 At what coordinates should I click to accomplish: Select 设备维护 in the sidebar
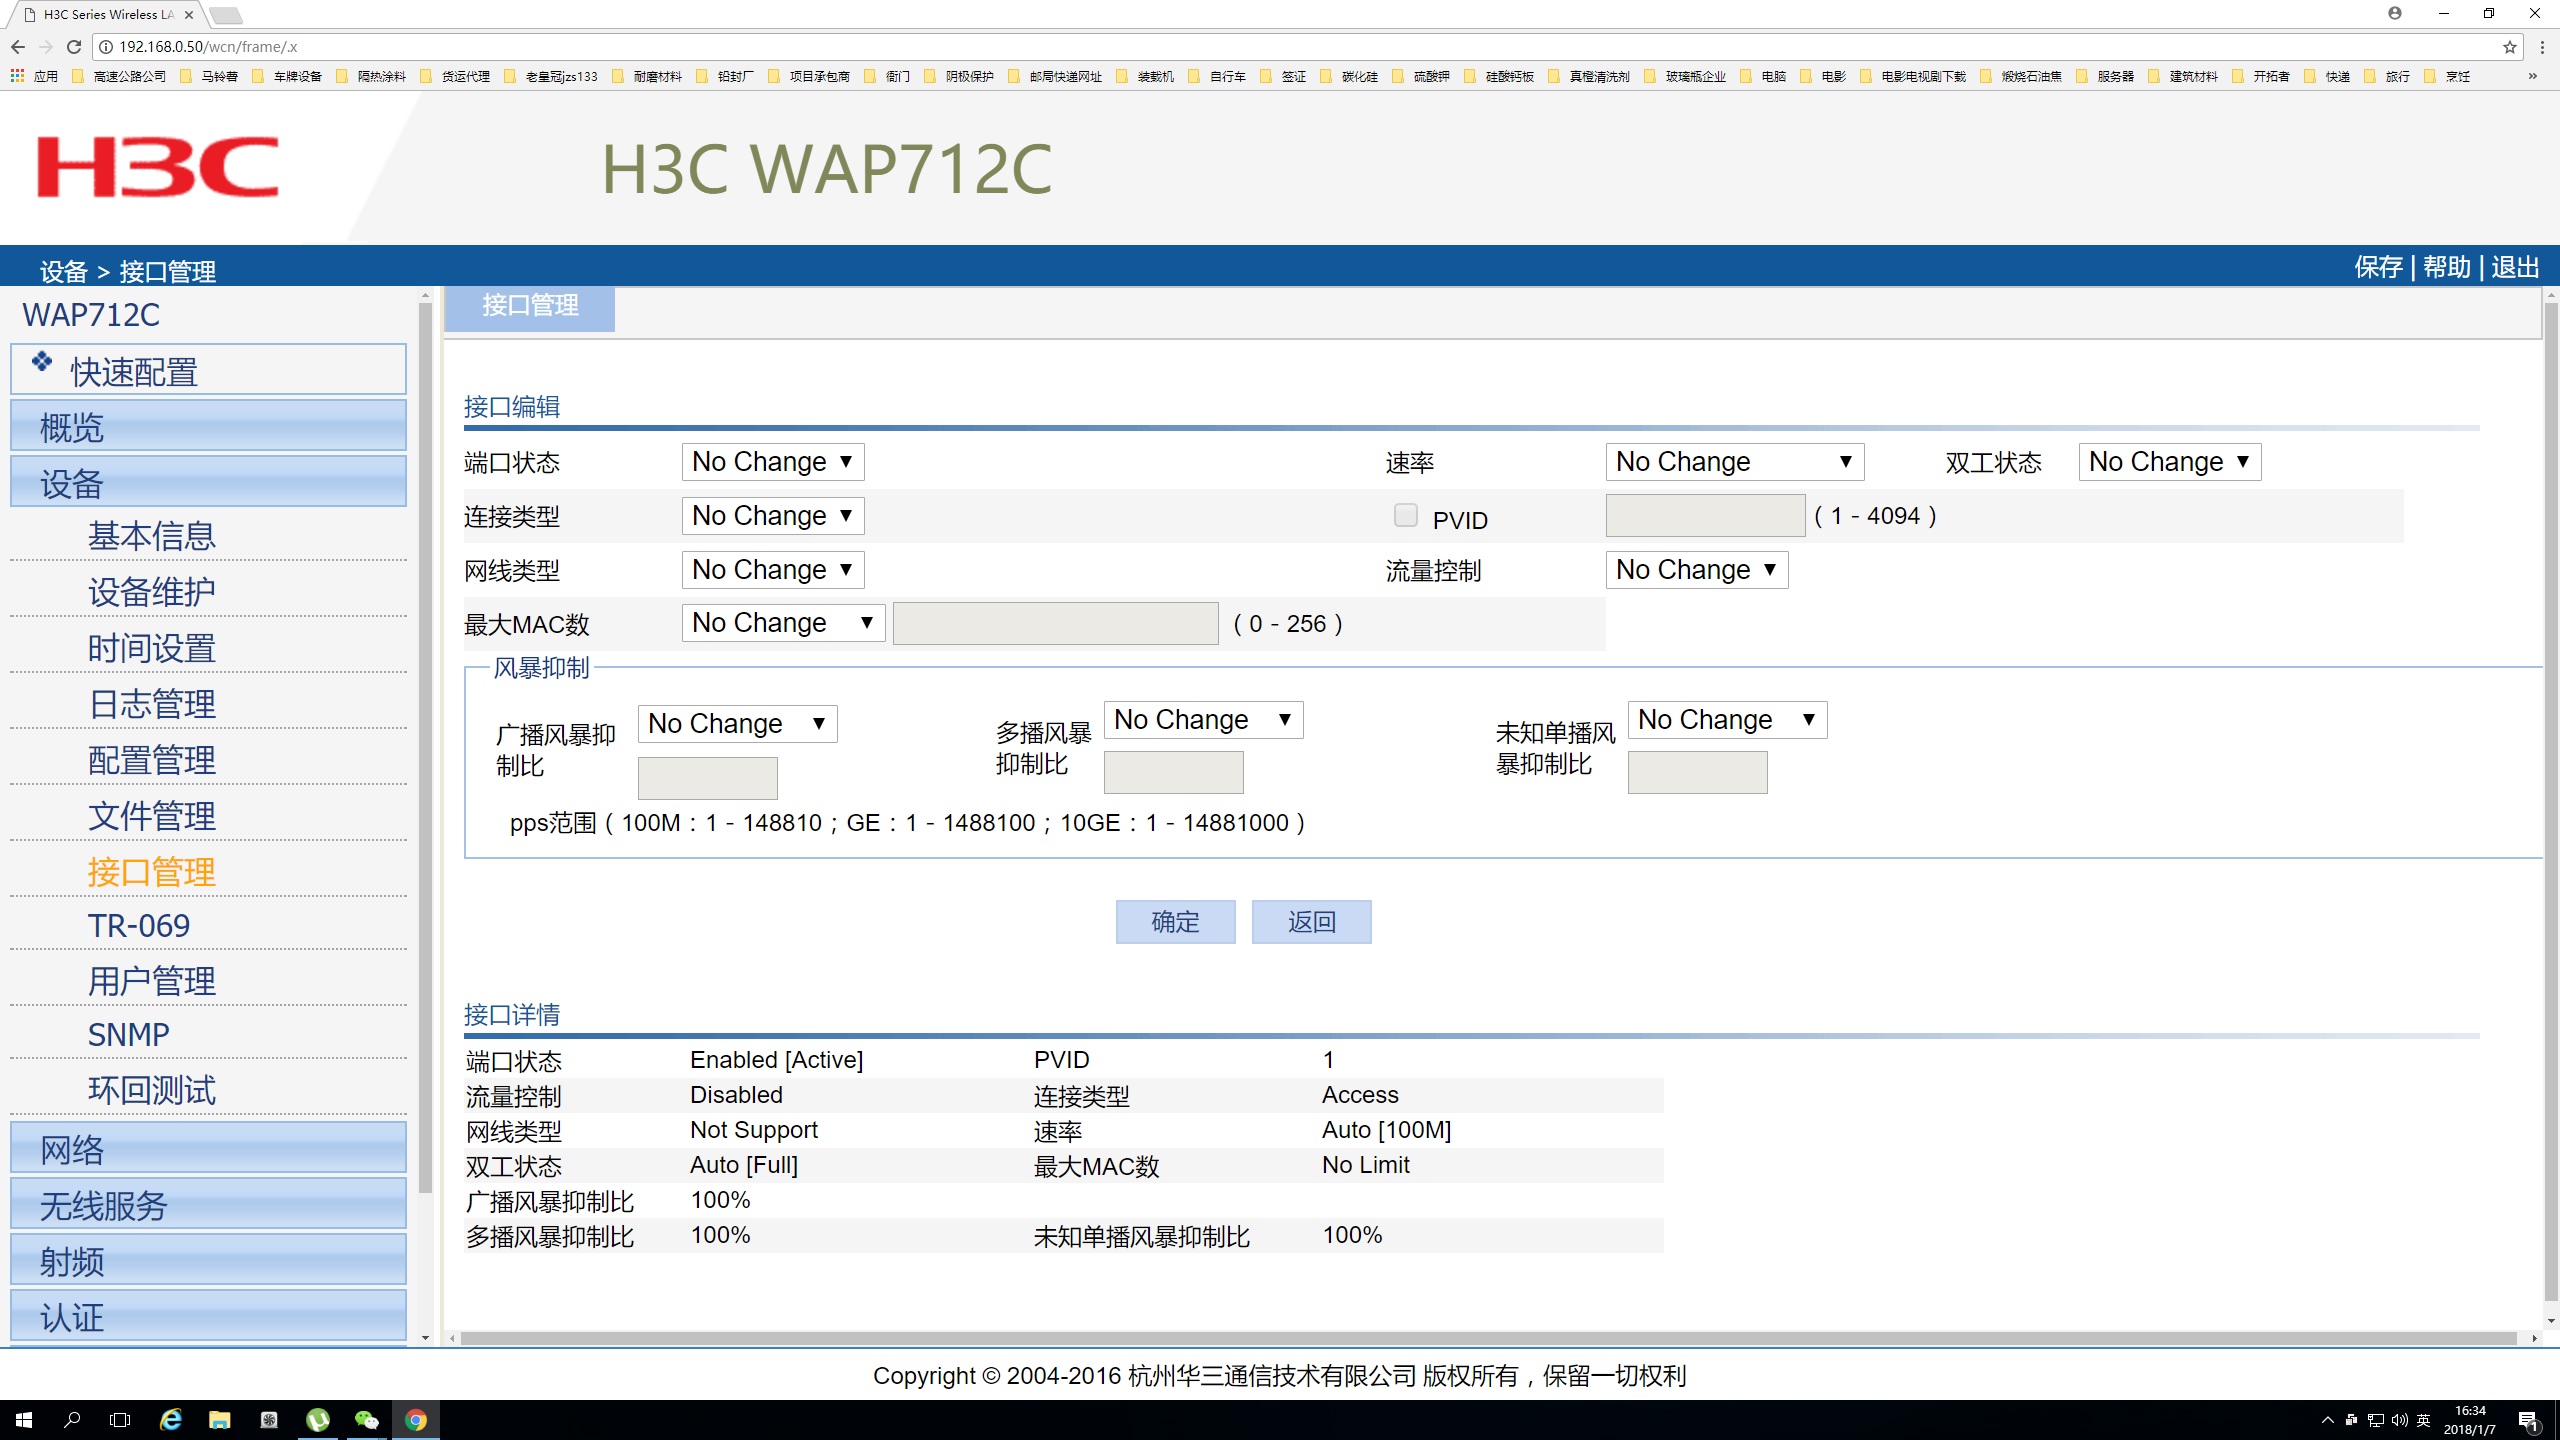click(x=152, y=592)
